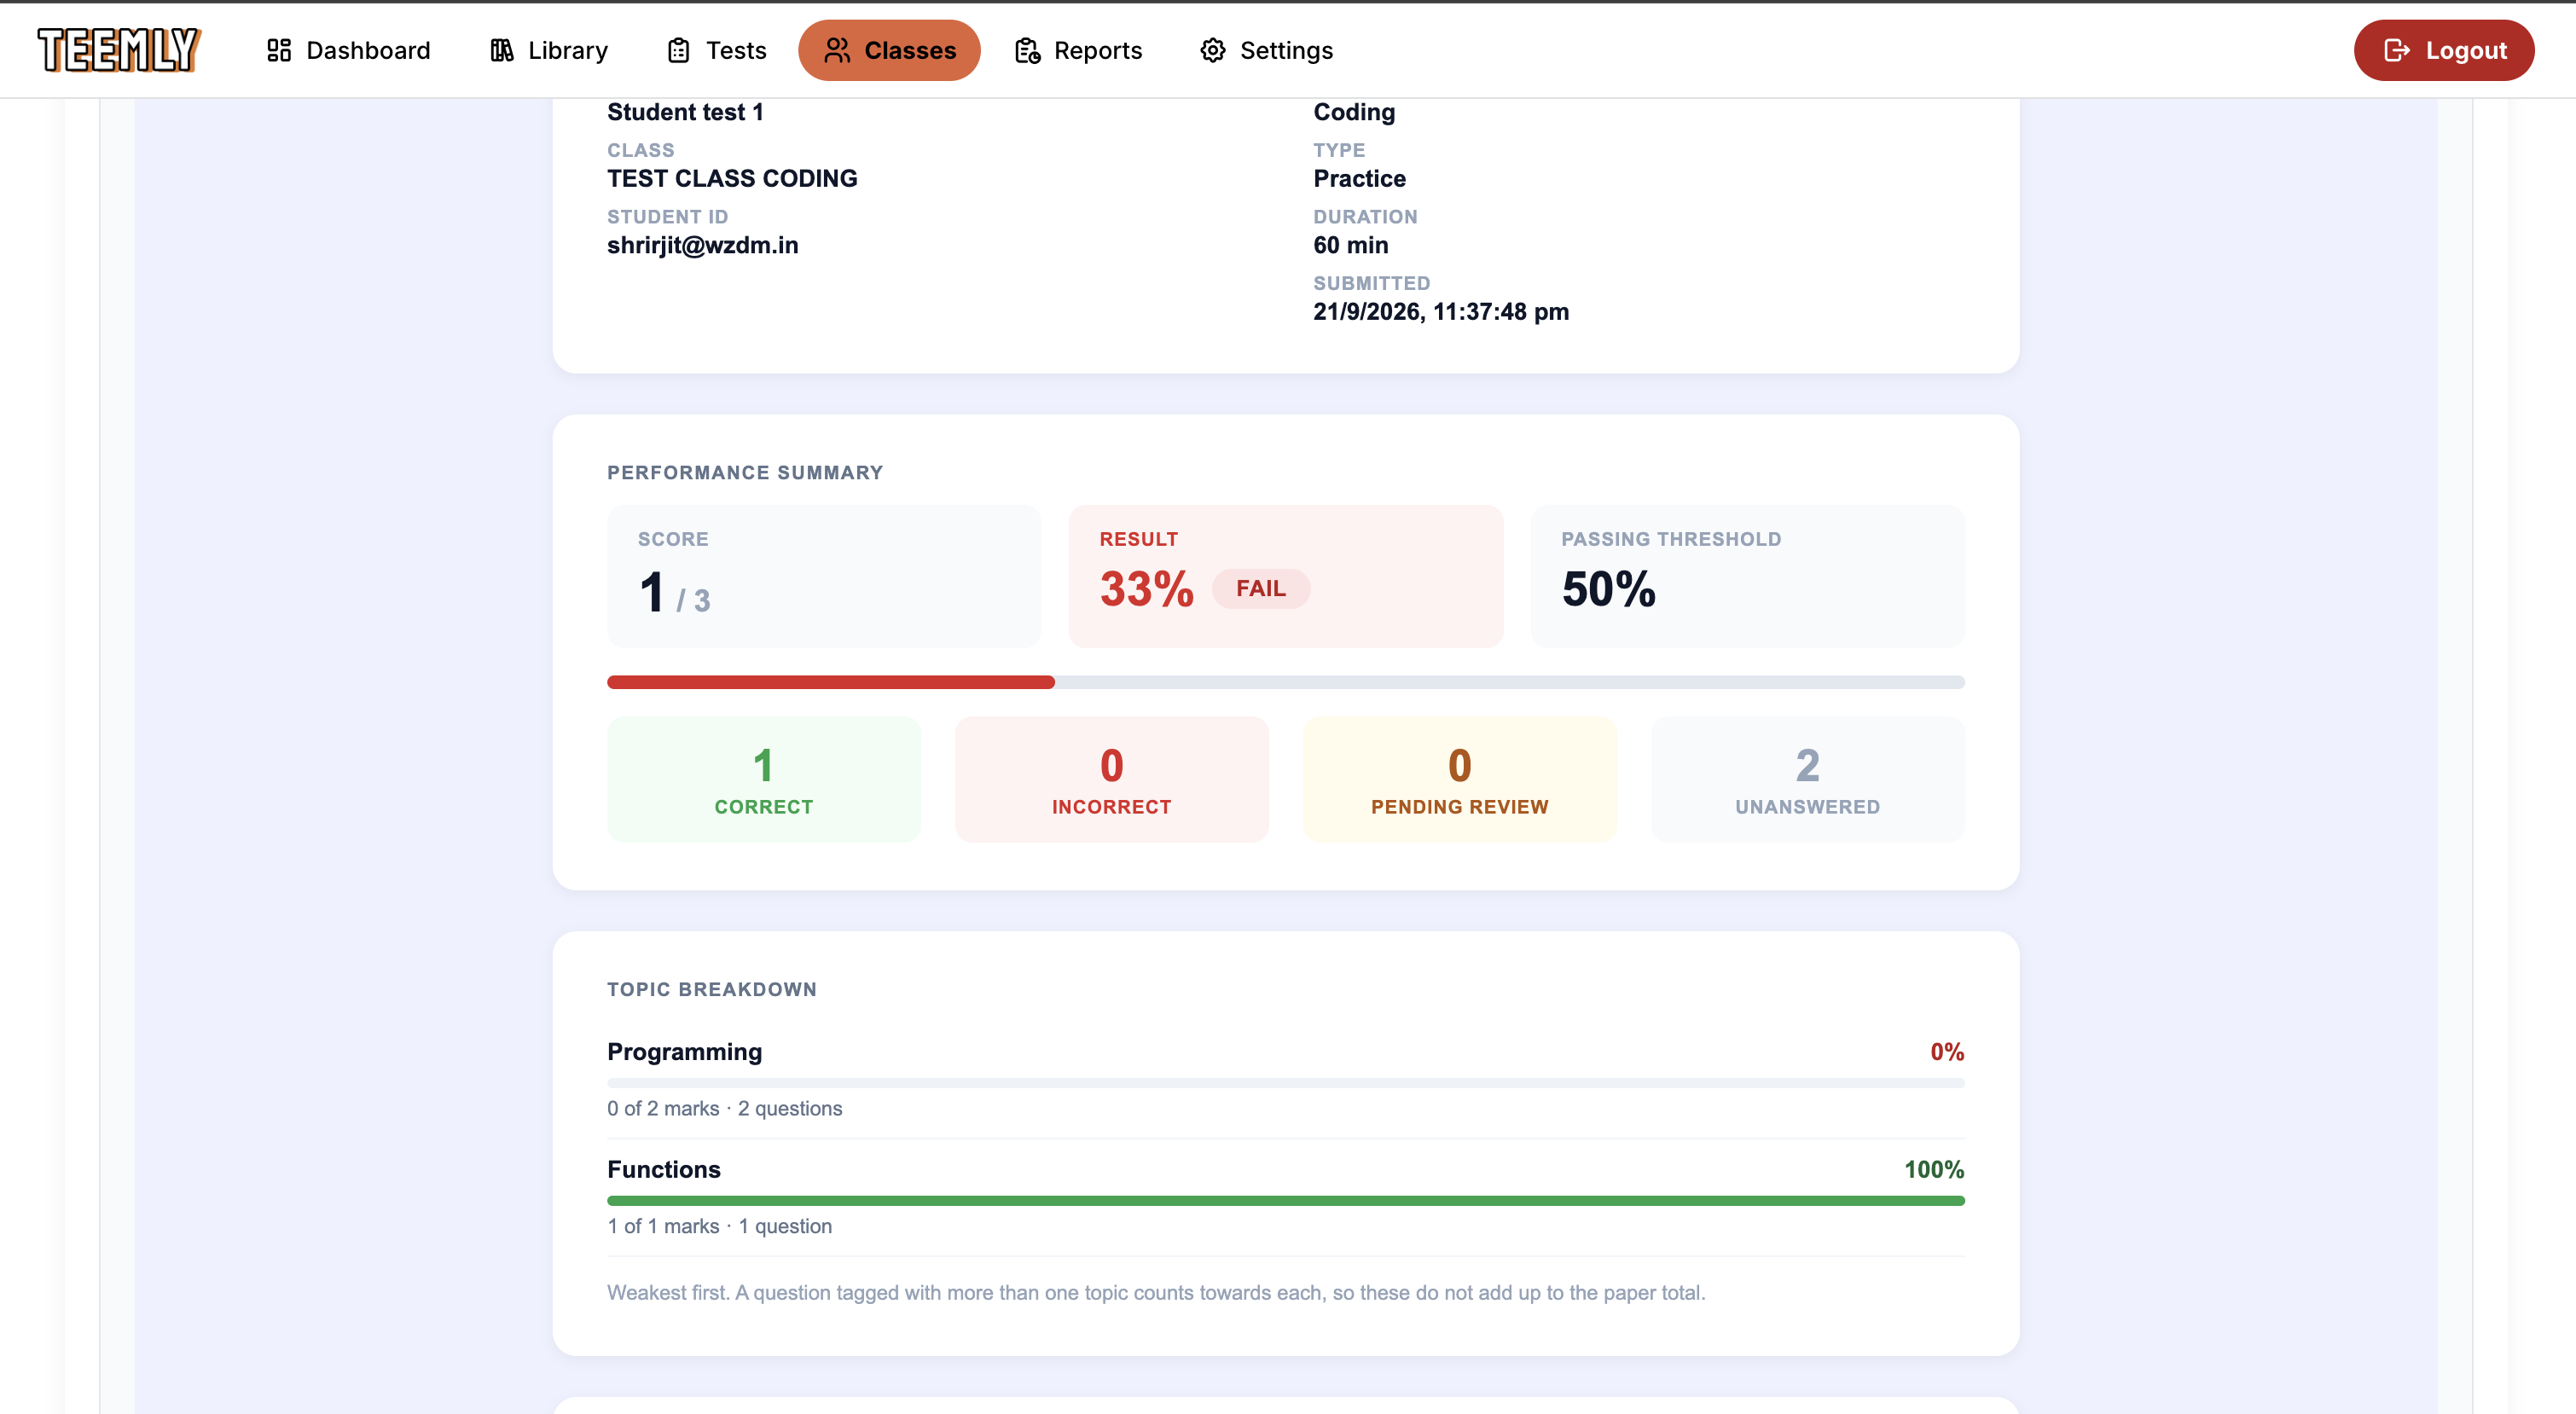Click the student email shrirjit@wzdm.in
The width and height of the screenshot is (2576, 1414).
tap(703, 245)
